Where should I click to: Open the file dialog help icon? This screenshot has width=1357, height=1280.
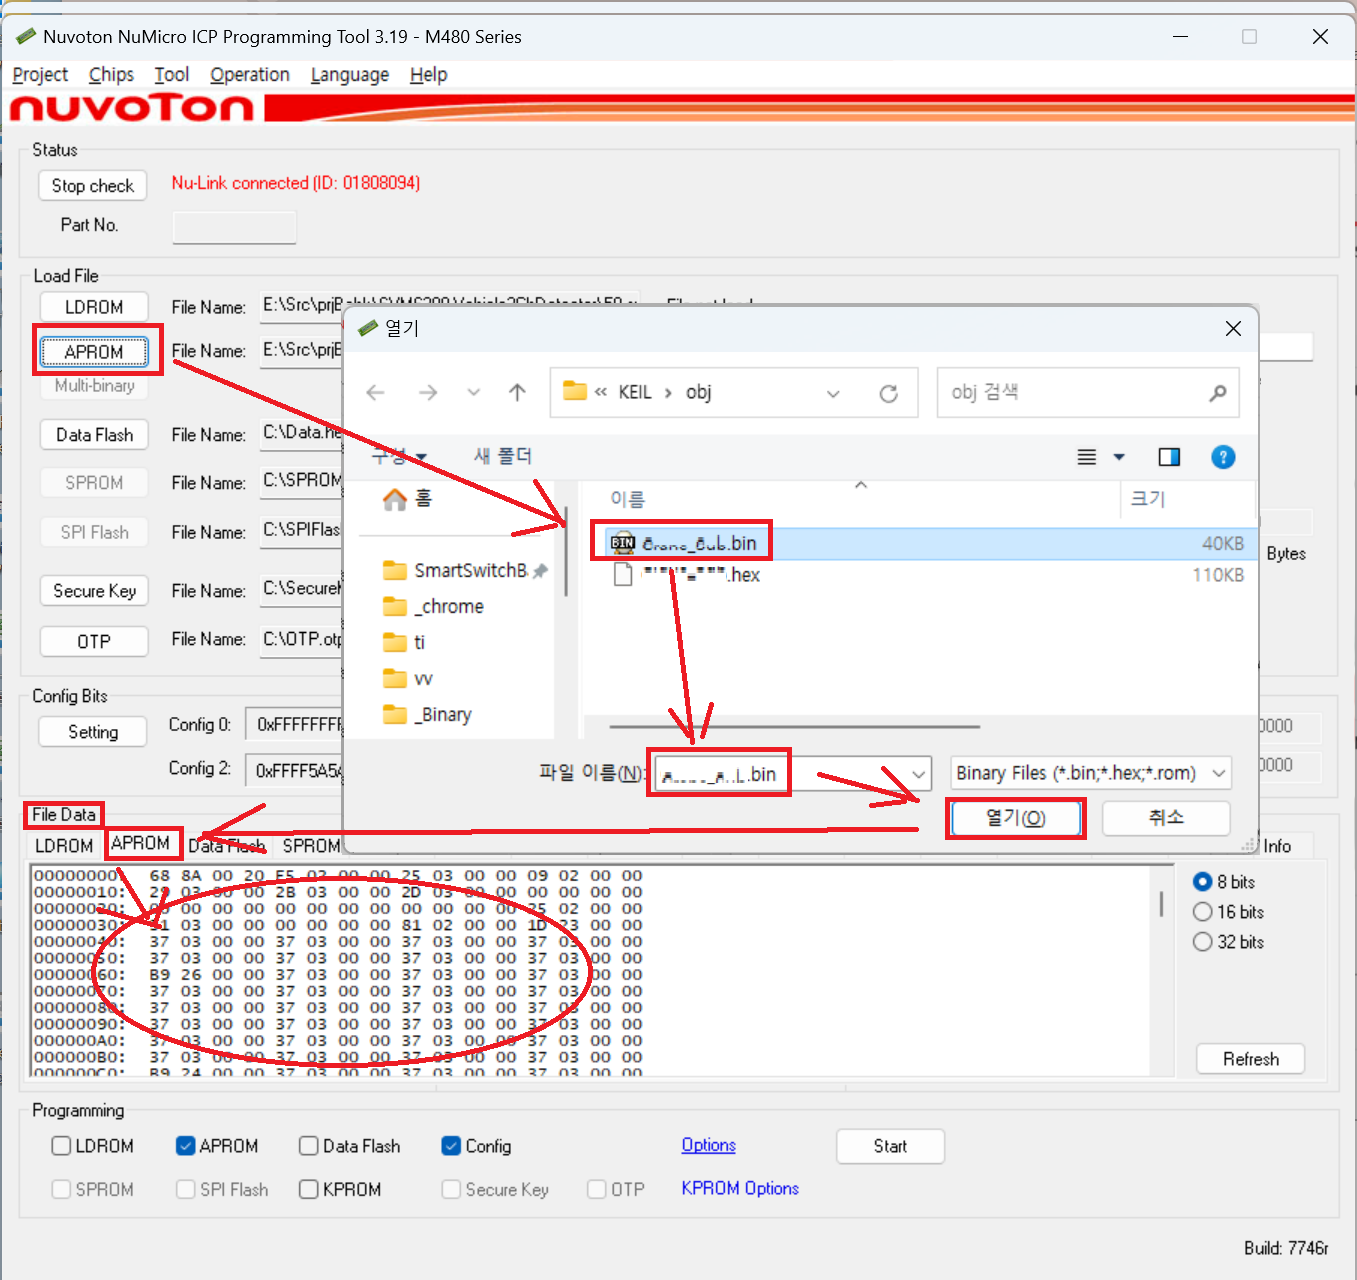(x=1223, y=457)
